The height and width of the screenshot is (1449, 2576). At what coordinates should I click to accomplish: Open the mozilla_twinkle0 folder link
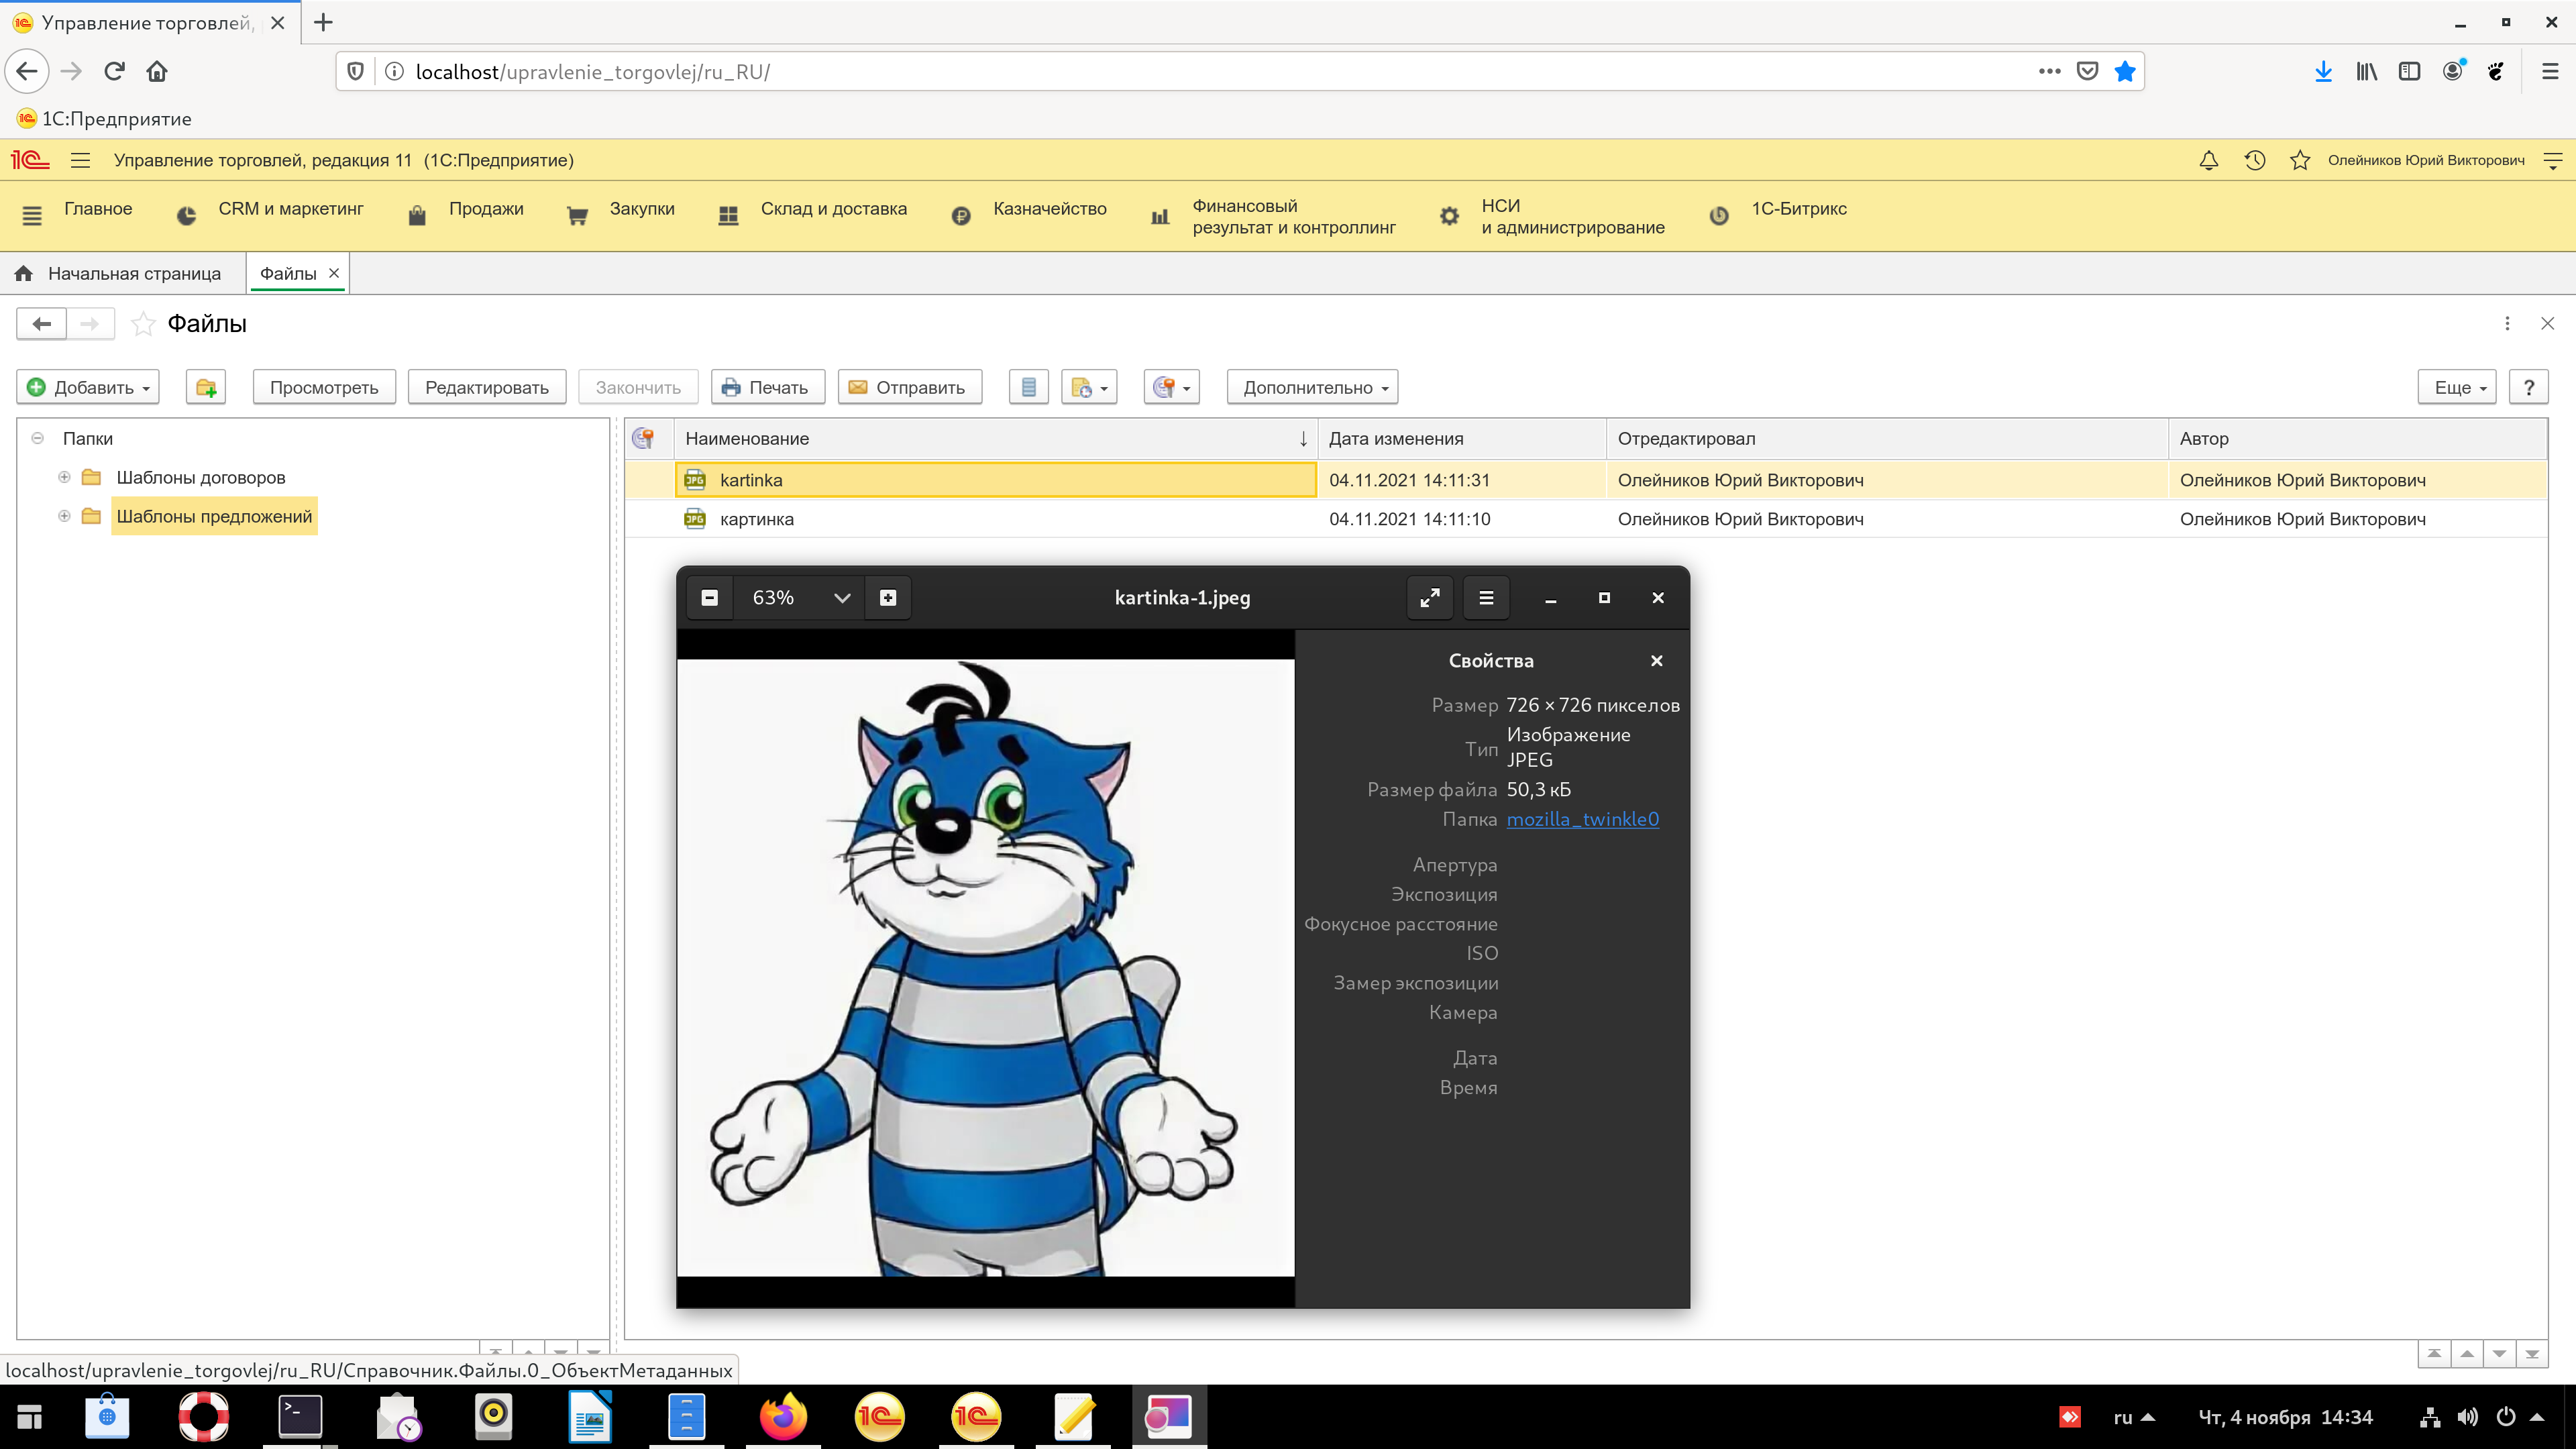click(1582, 819)
